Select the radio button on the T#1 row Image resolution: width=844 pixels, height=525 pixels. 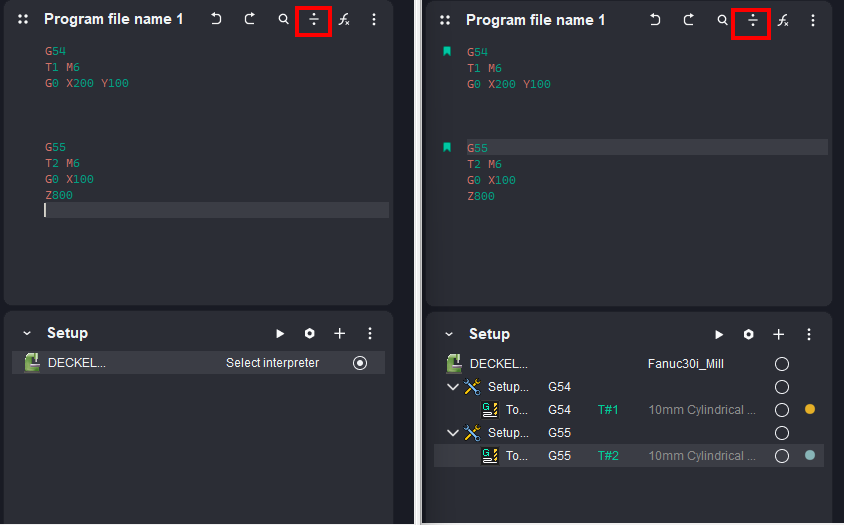click(x=782, y=410)
